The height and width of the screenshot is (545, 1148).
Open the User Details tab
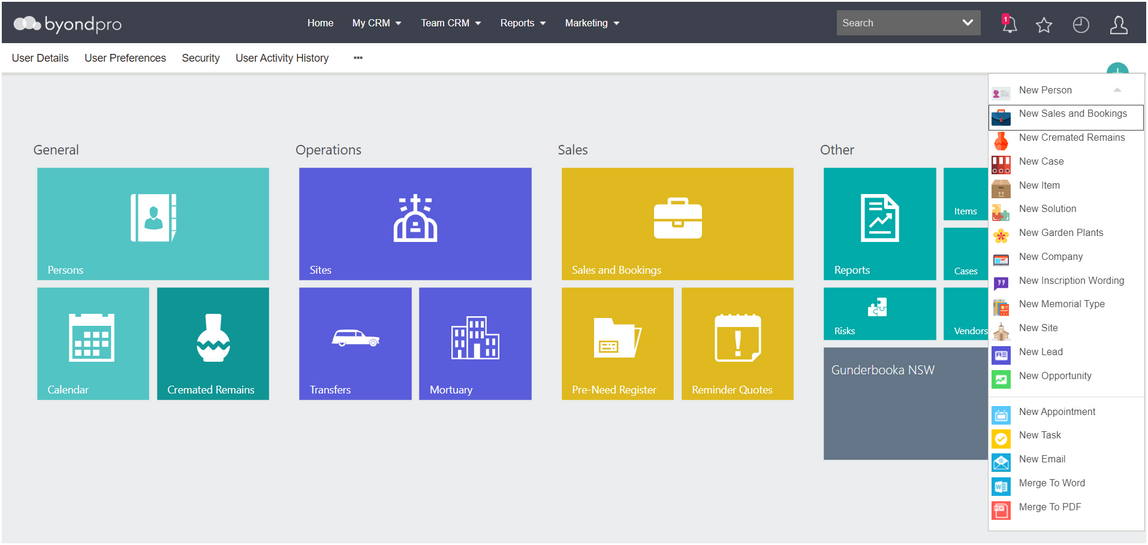[40, 58]
